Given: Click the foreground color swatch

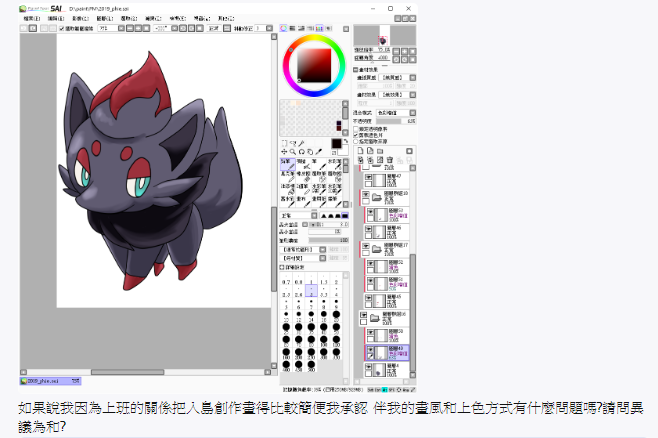Looking at the screenshot, I should pos(336,143).
